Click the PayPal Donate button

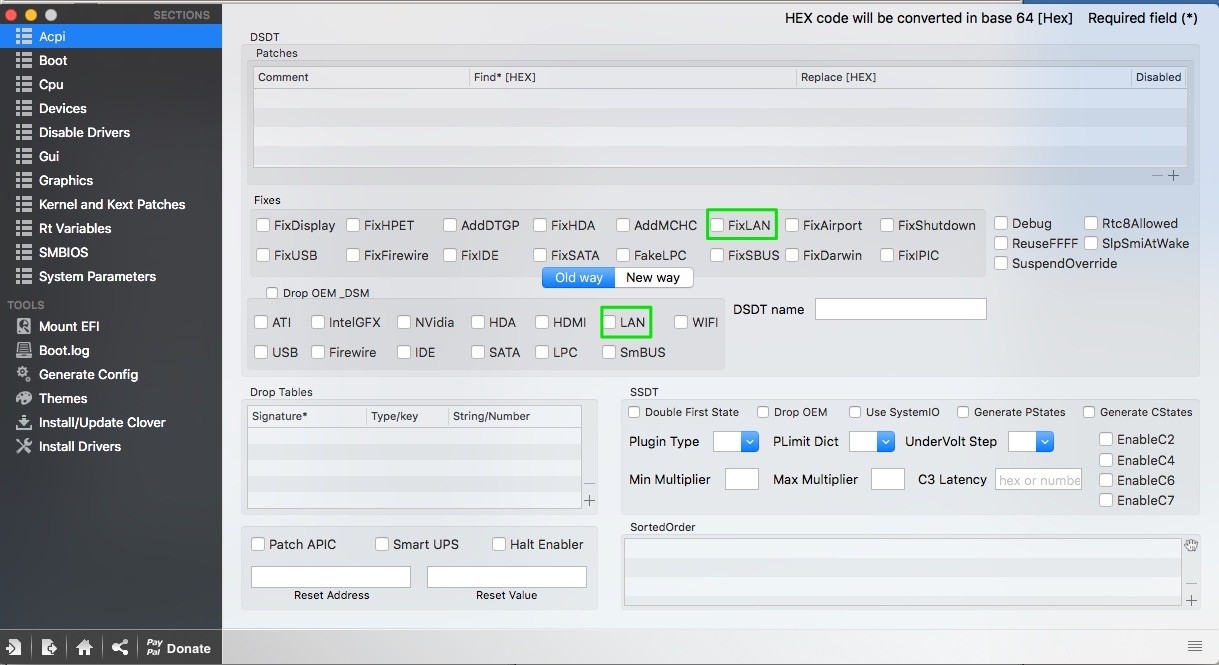(178, 648)
